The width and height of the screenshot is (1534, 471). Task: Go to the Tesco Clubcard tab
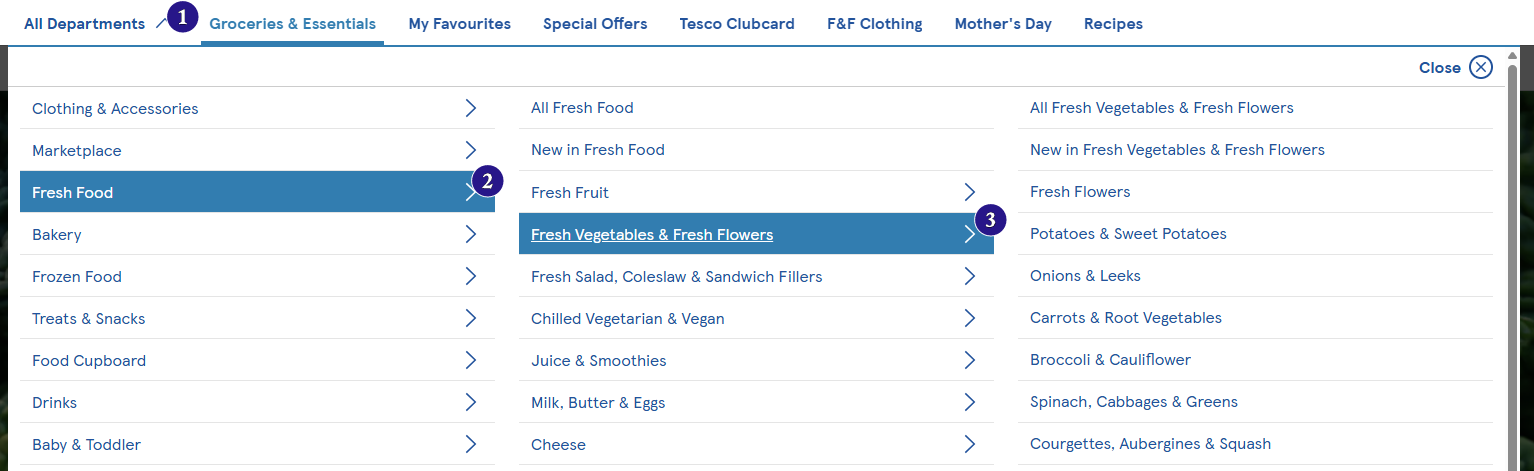tap(737, 24)
